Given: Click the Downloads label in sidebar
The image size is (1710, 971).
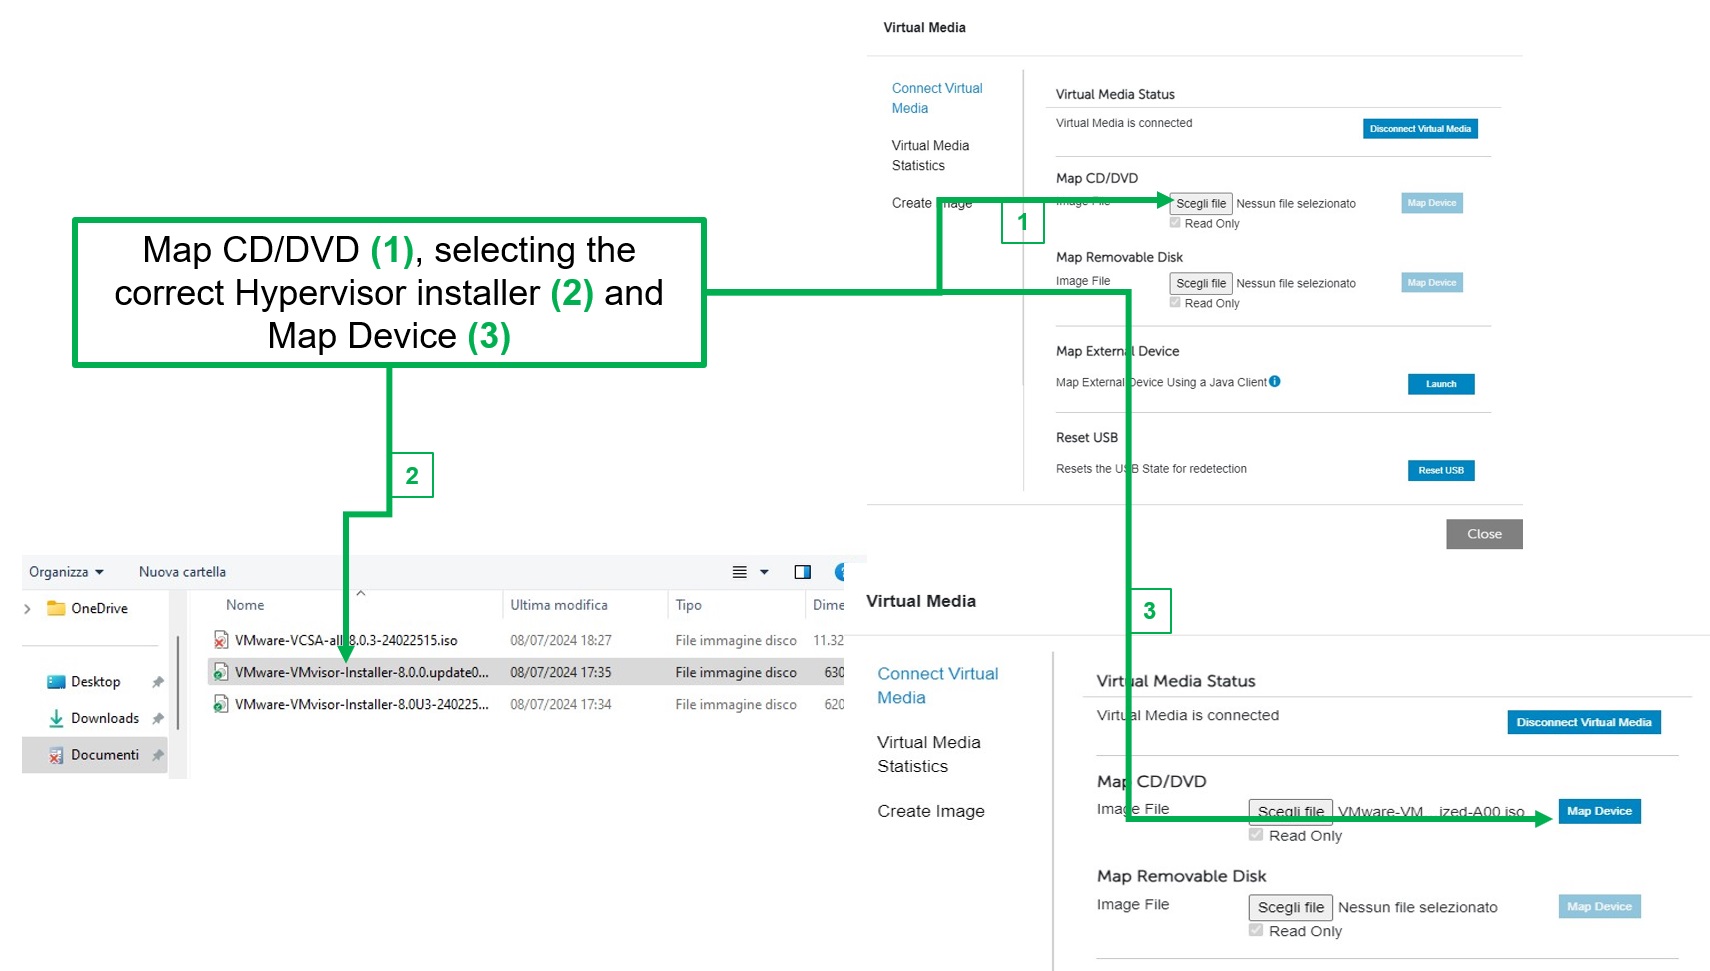Looking at the screenshot, I should coord(105,718).
